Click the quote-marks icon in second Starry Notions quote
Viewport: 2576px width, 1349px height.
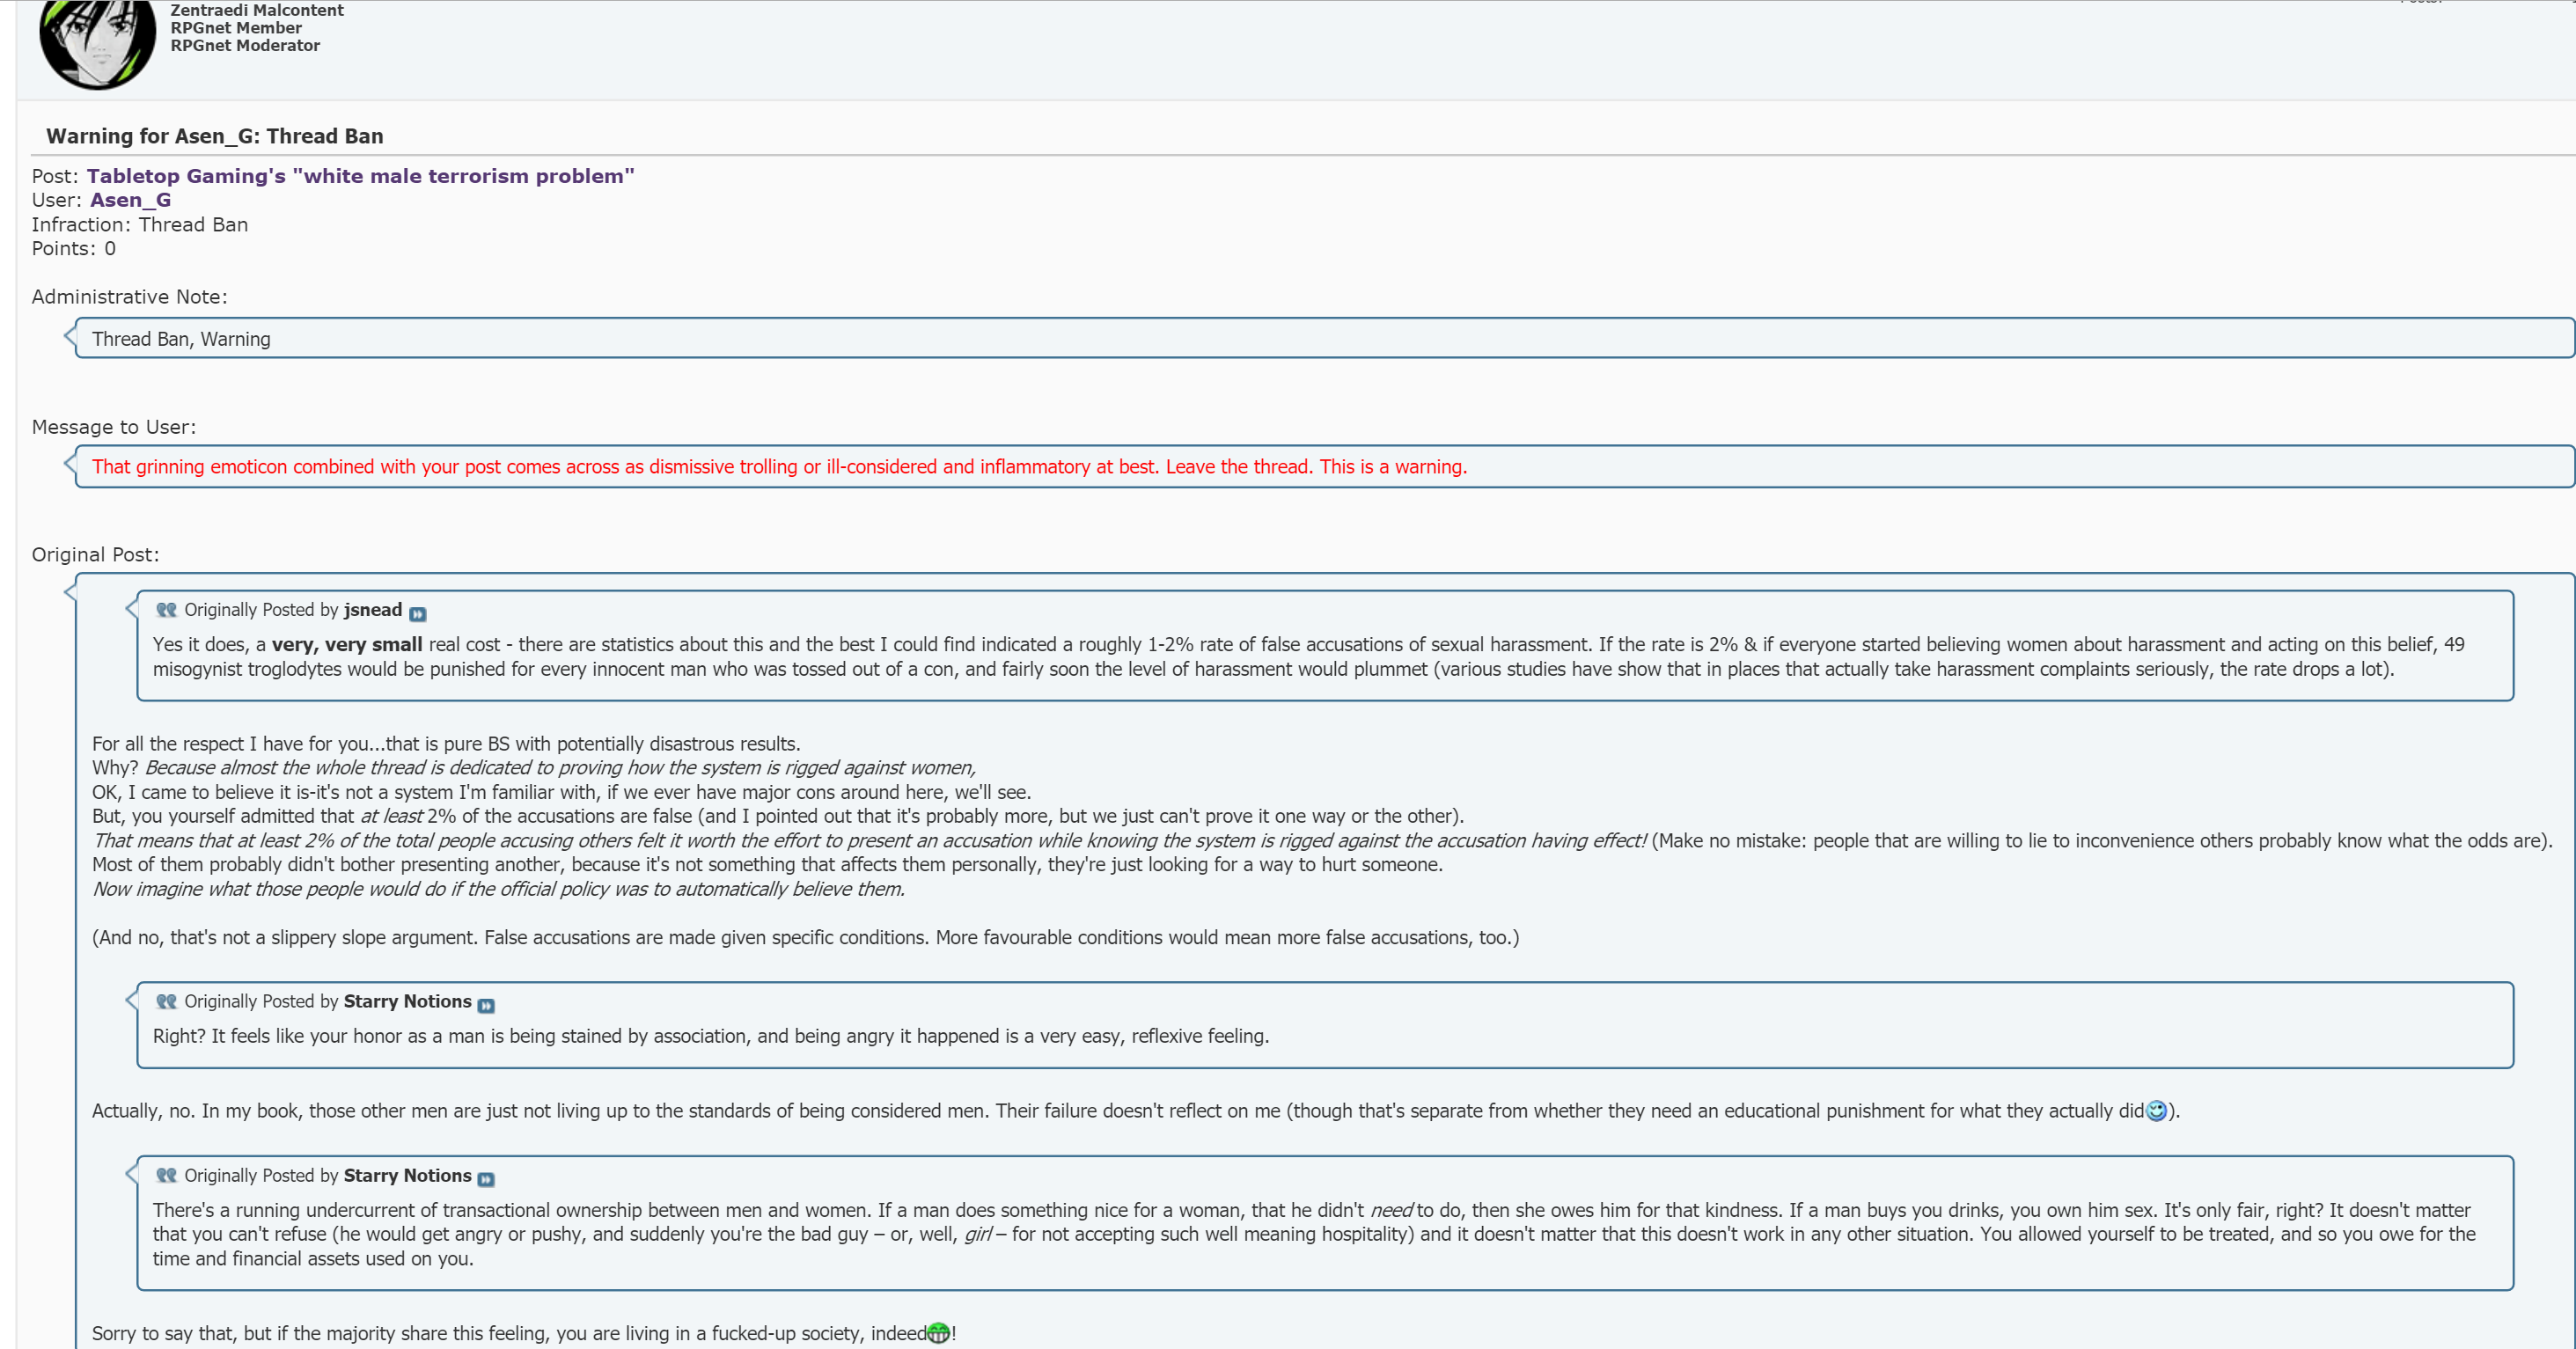(x=166, y=1176)
